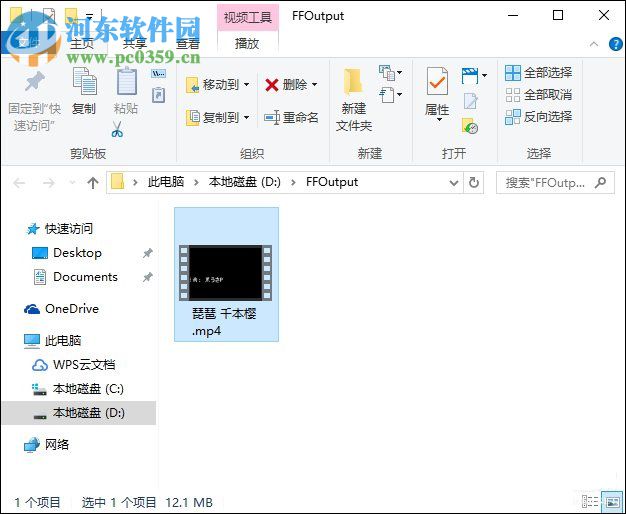
Task: Click the red Delete (删除) button
Action: (287, 85)
